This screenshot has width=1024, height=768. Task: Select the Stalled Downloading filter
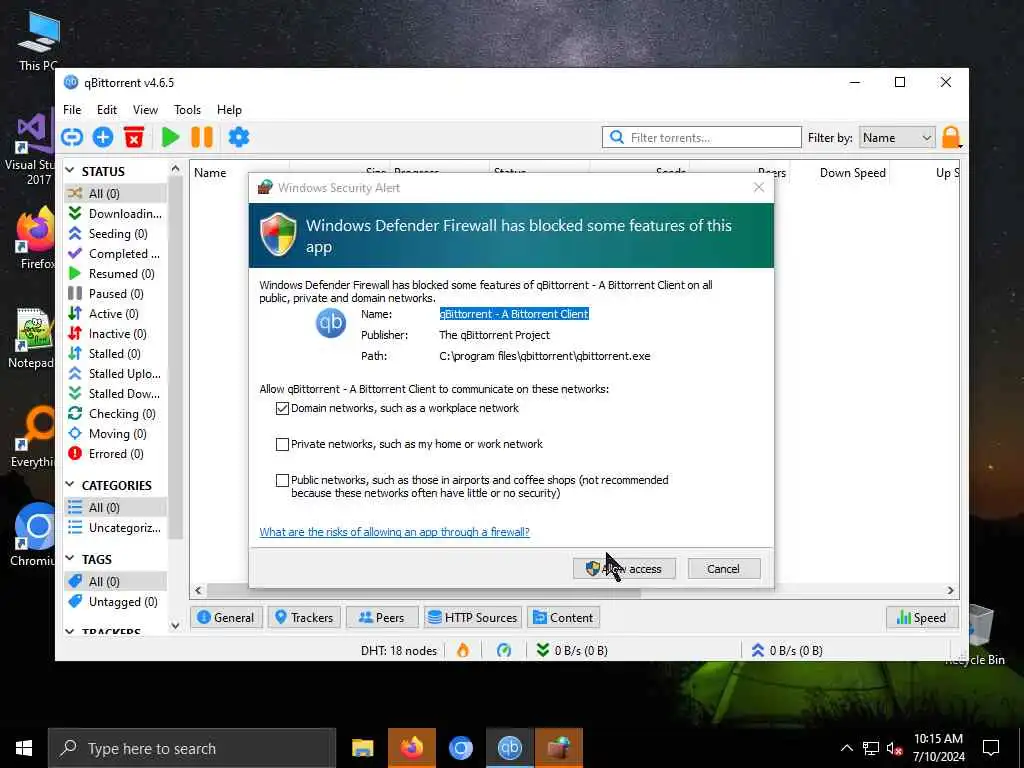pyautogui.click(x=115, y=394)
